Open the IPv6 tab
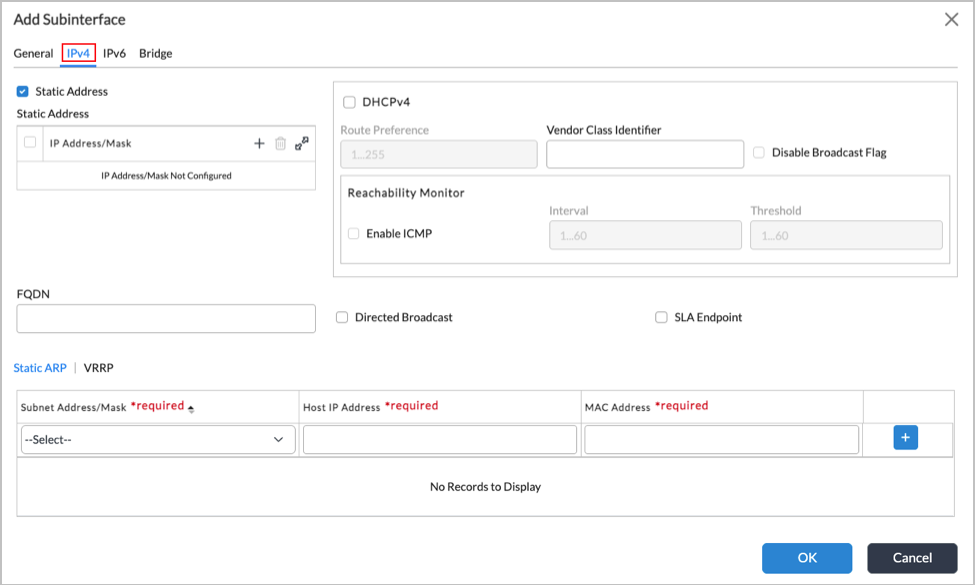 tap(114, 53)
